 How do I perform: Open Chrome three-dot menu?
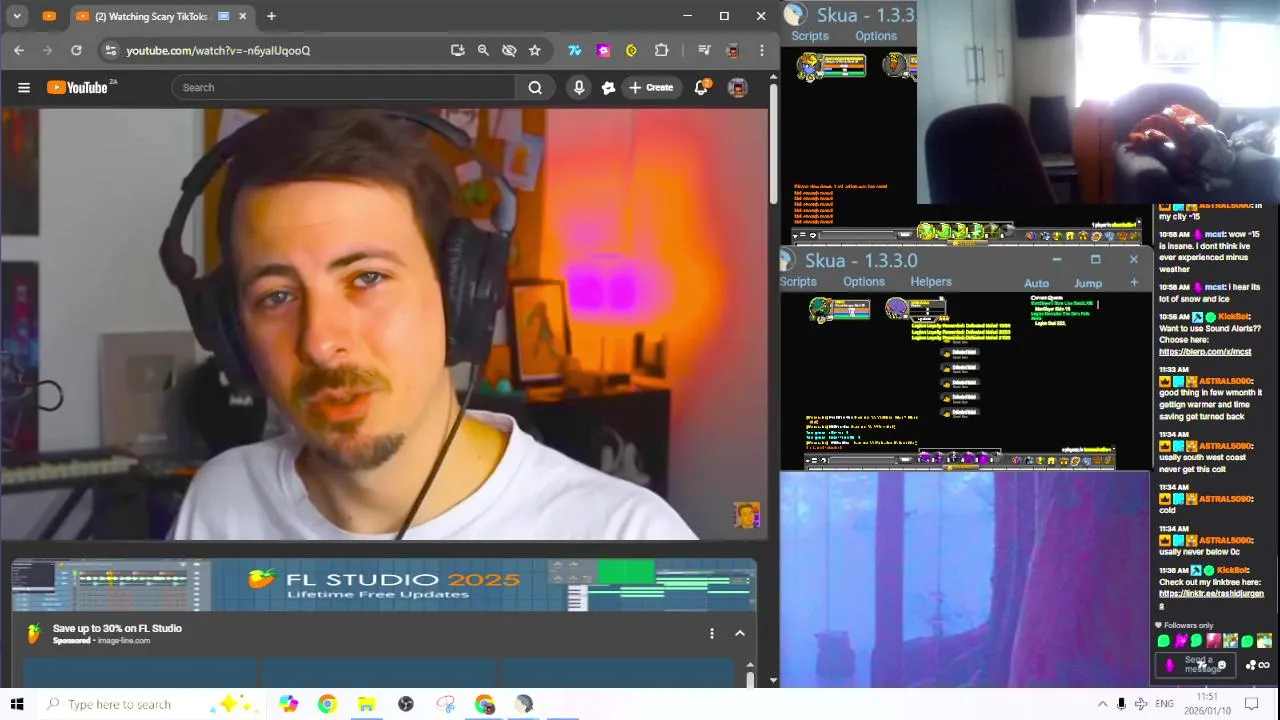(x=761, y=50)
